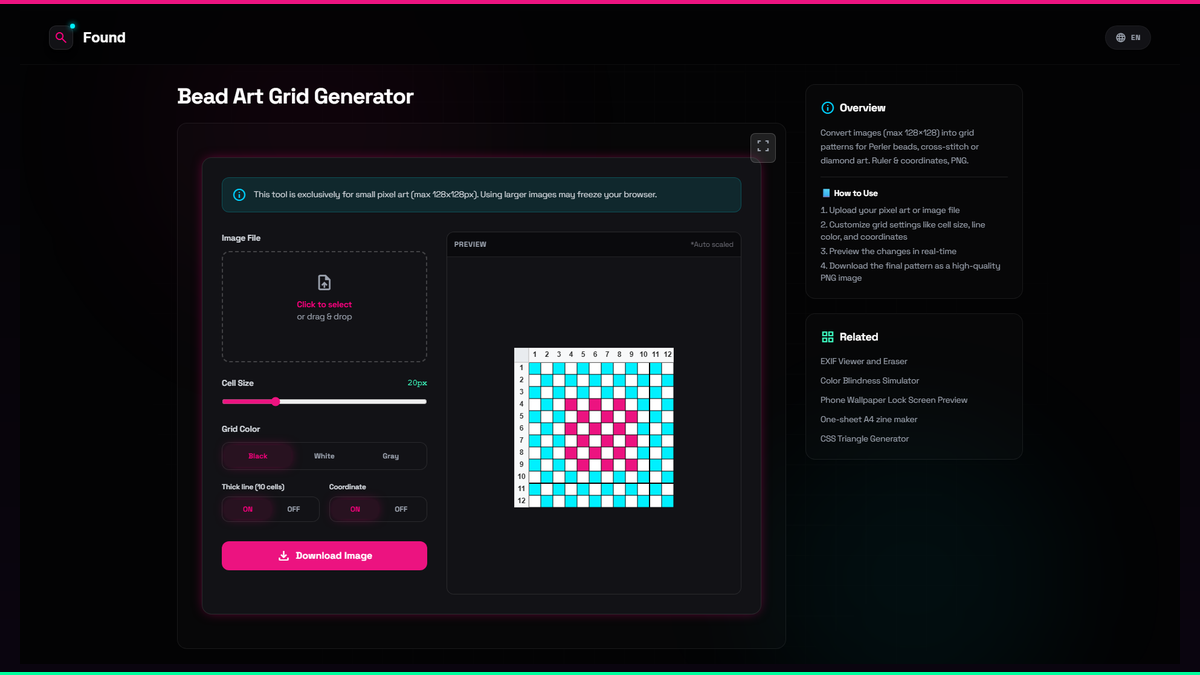Image resolution: width=1200 pixels, height=675 pixels.
Task: Click the Grid Color label
Action: pos(241,429)
